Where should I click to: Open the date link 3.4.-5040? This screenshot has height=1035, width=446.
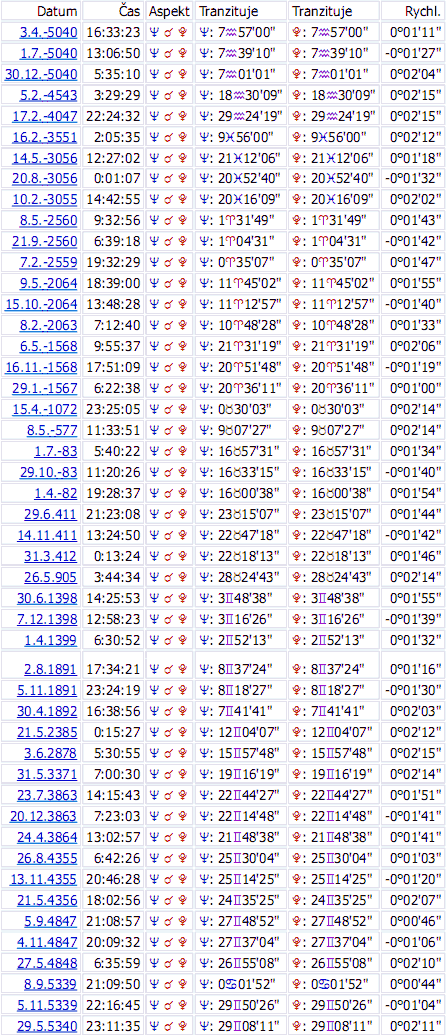pyautogui.click(x=49, y=31)
